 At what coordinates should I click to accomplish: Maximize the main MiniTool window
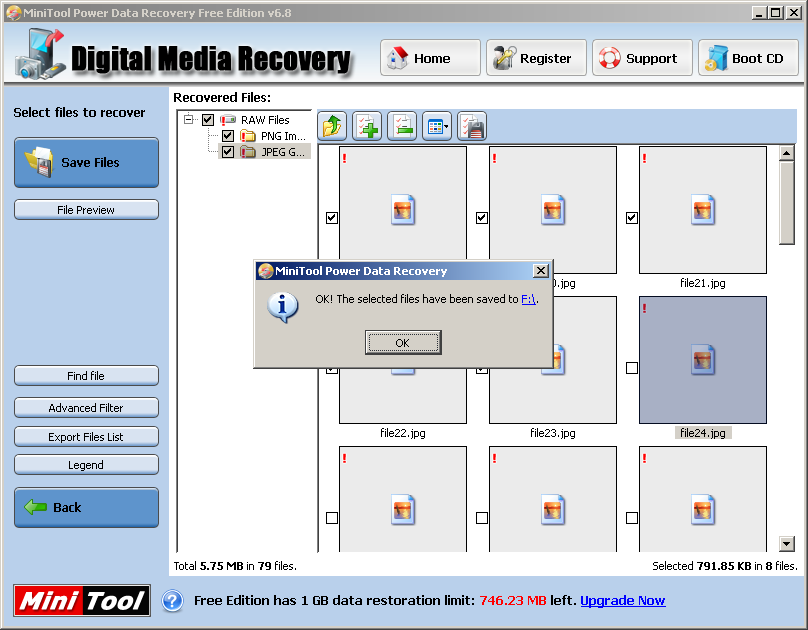[x=775, y=13]
